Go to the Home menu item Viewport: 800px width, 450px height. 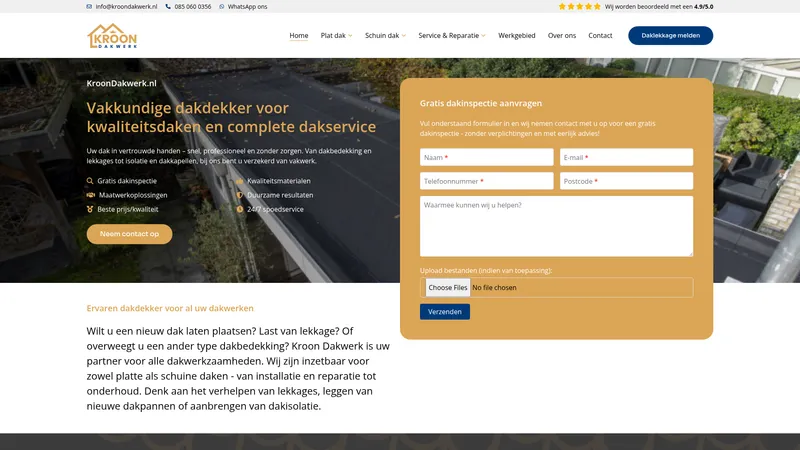pos(298,36)
